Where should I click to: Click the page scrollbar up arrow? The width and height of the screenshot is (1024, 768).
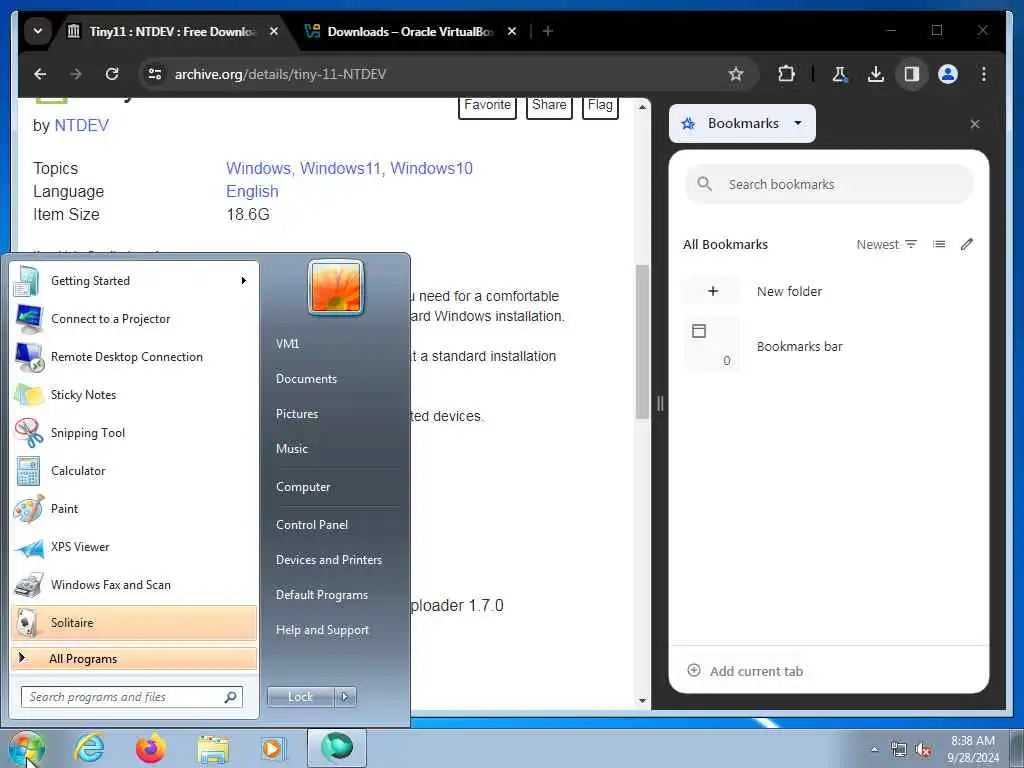point(643,106)
